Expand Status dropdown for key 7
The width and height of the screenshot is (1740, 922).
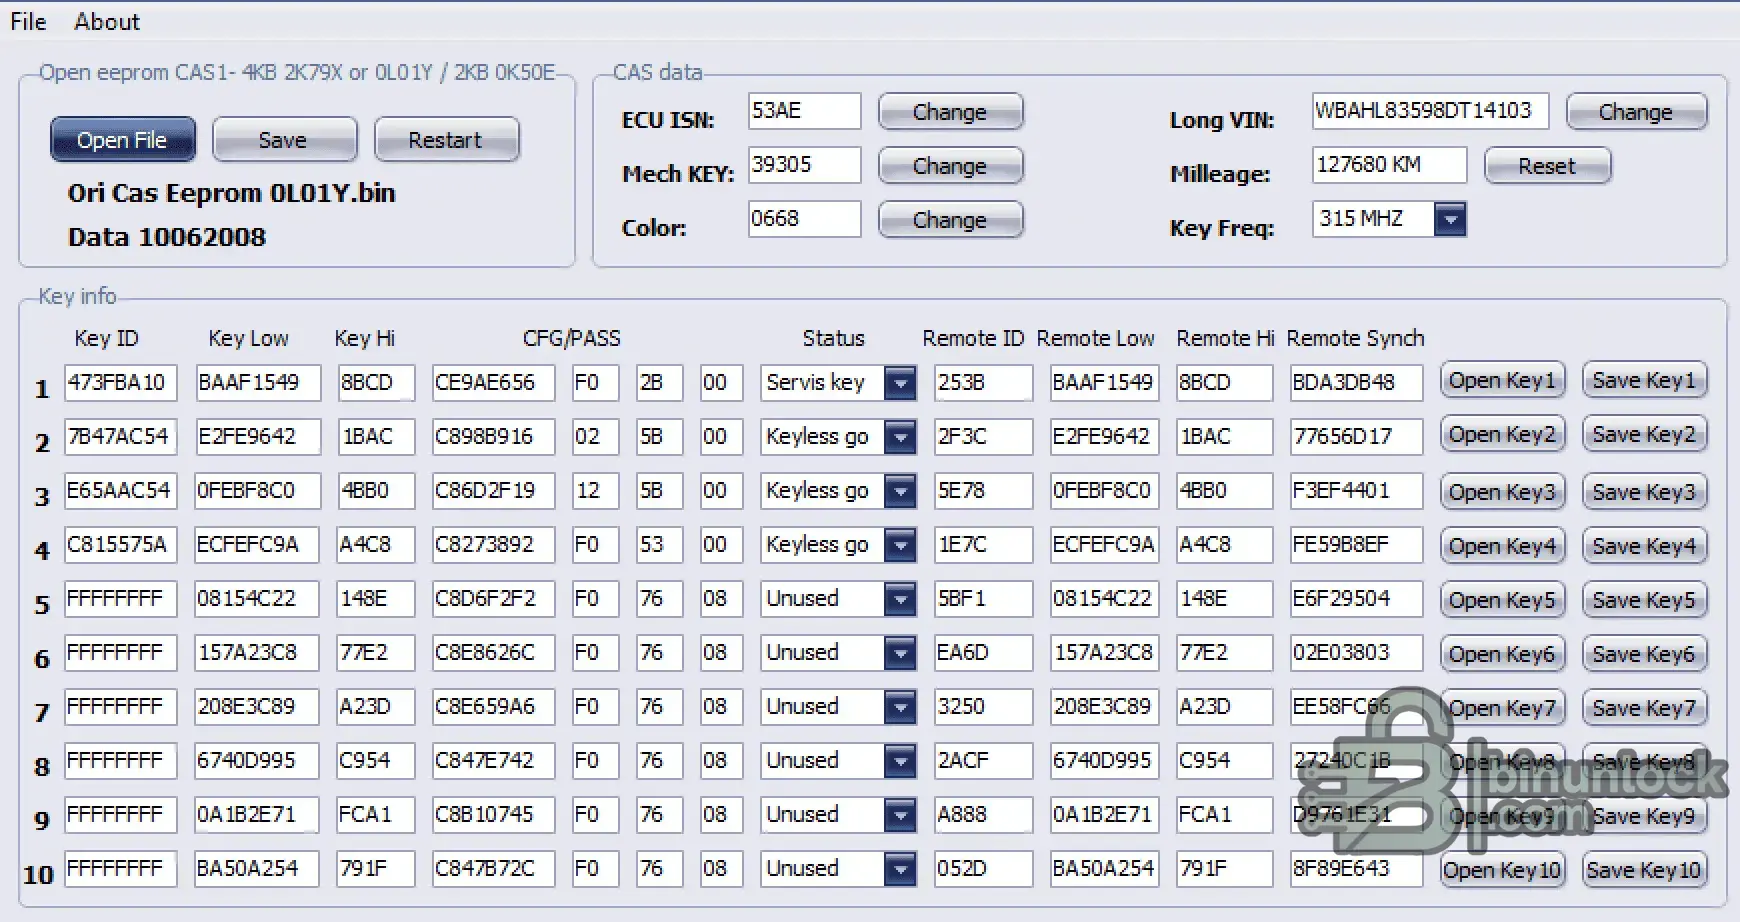click(901, 707)
